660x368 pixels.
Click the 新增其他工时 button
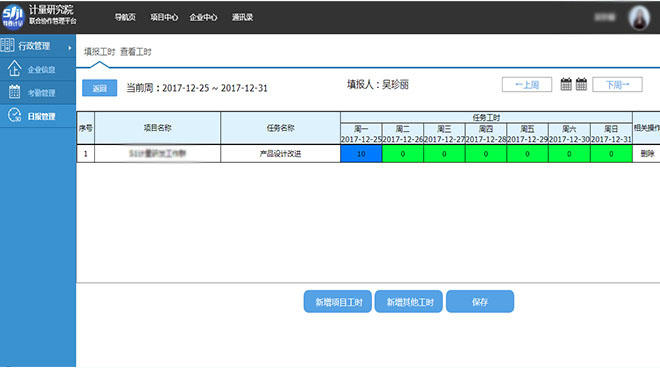[x=409, y=301]
